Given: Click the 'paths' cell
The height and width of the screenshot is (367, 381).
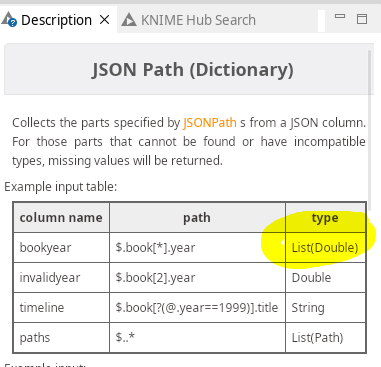Looking at the screenshot, I should click(x=61, y=337).
